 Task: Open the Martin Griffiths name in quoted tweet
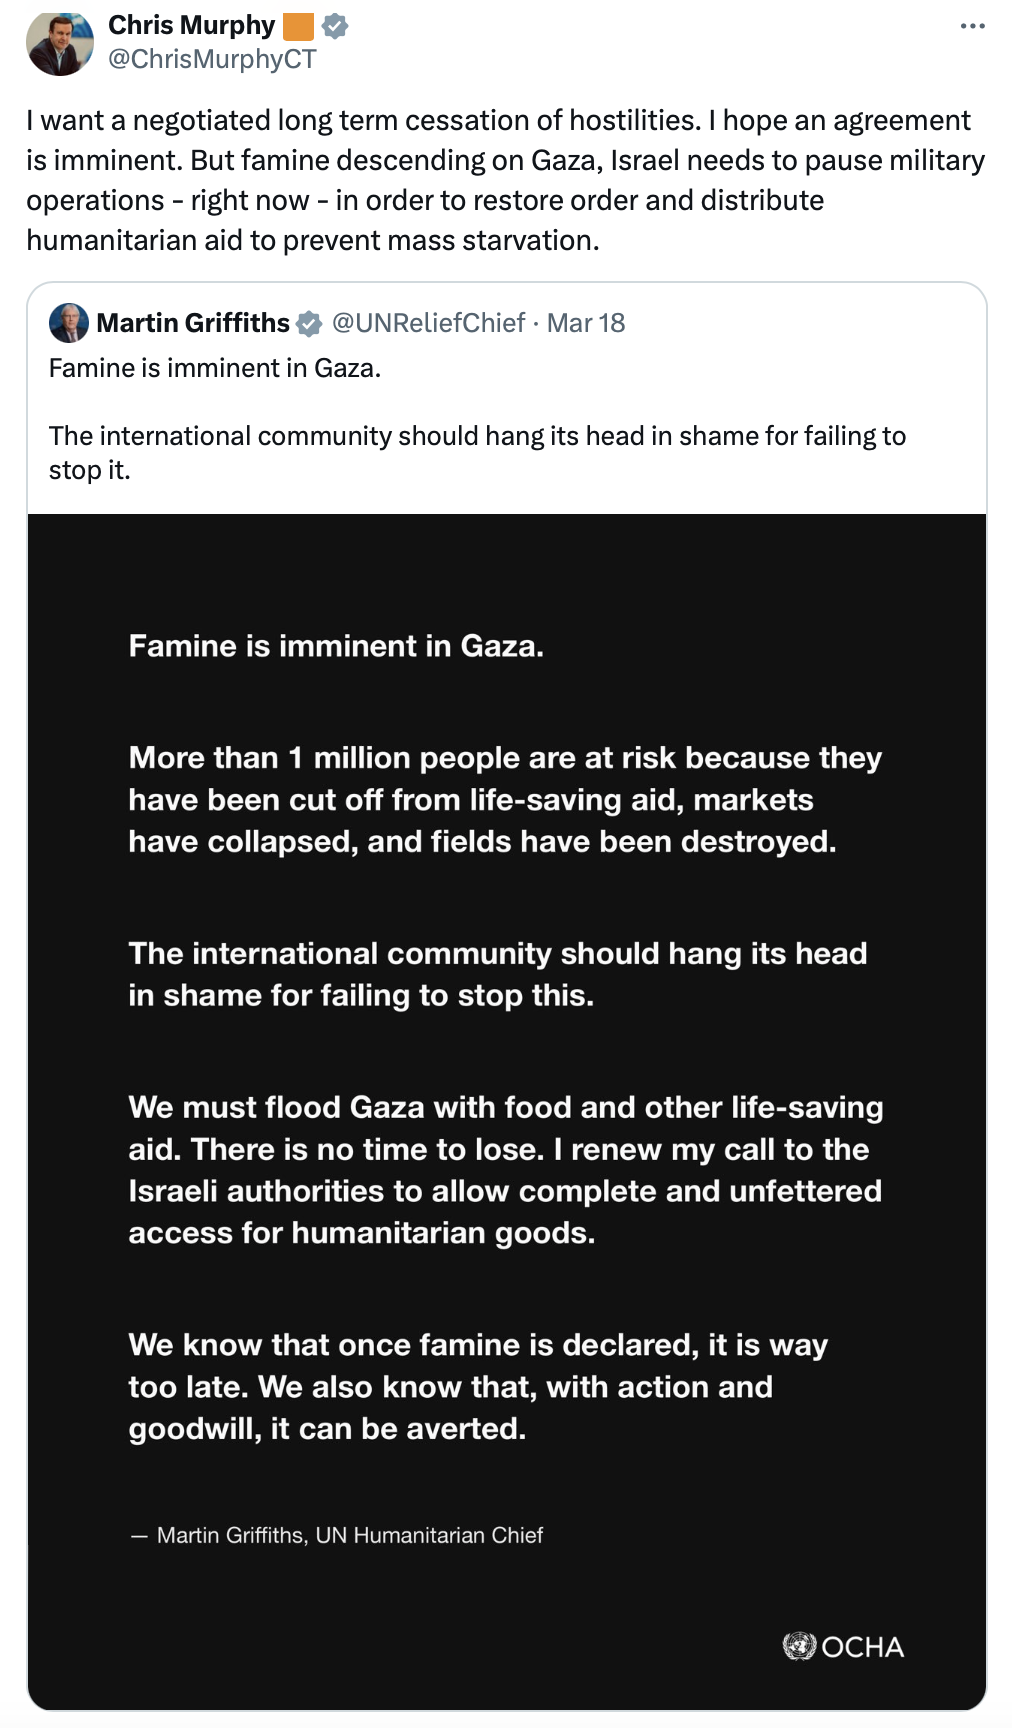[x=193, y=323]
